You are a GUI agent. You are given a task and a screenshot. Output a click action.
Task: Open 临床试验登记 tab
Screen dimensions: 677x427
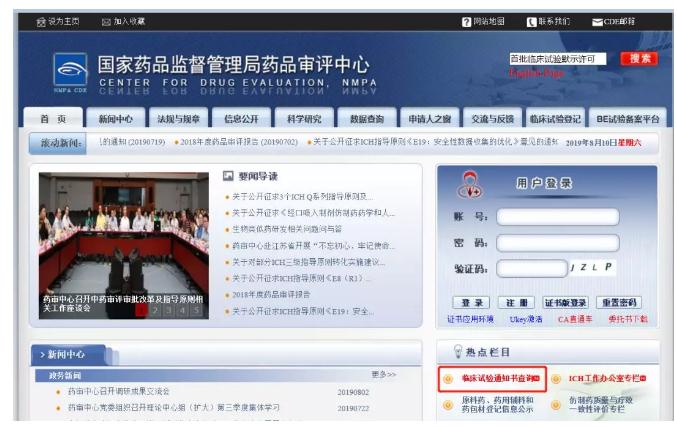pyautogui.click(x=555, y=118)
